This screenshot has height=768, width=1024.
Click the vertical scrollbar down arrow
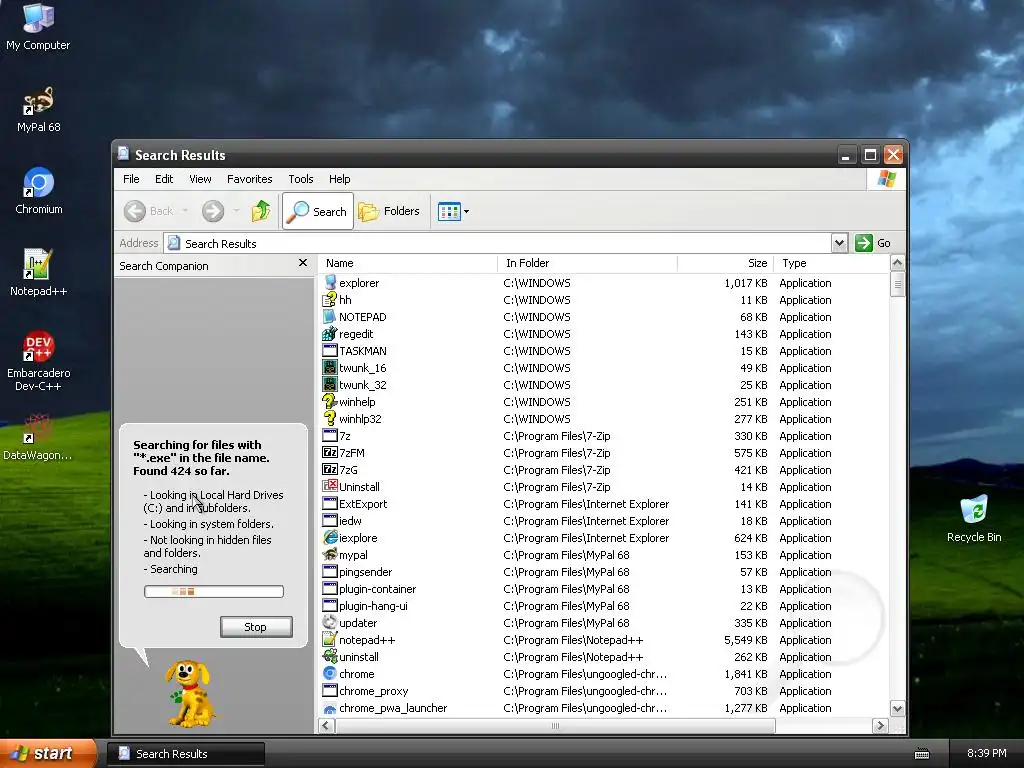click(897, 709)
